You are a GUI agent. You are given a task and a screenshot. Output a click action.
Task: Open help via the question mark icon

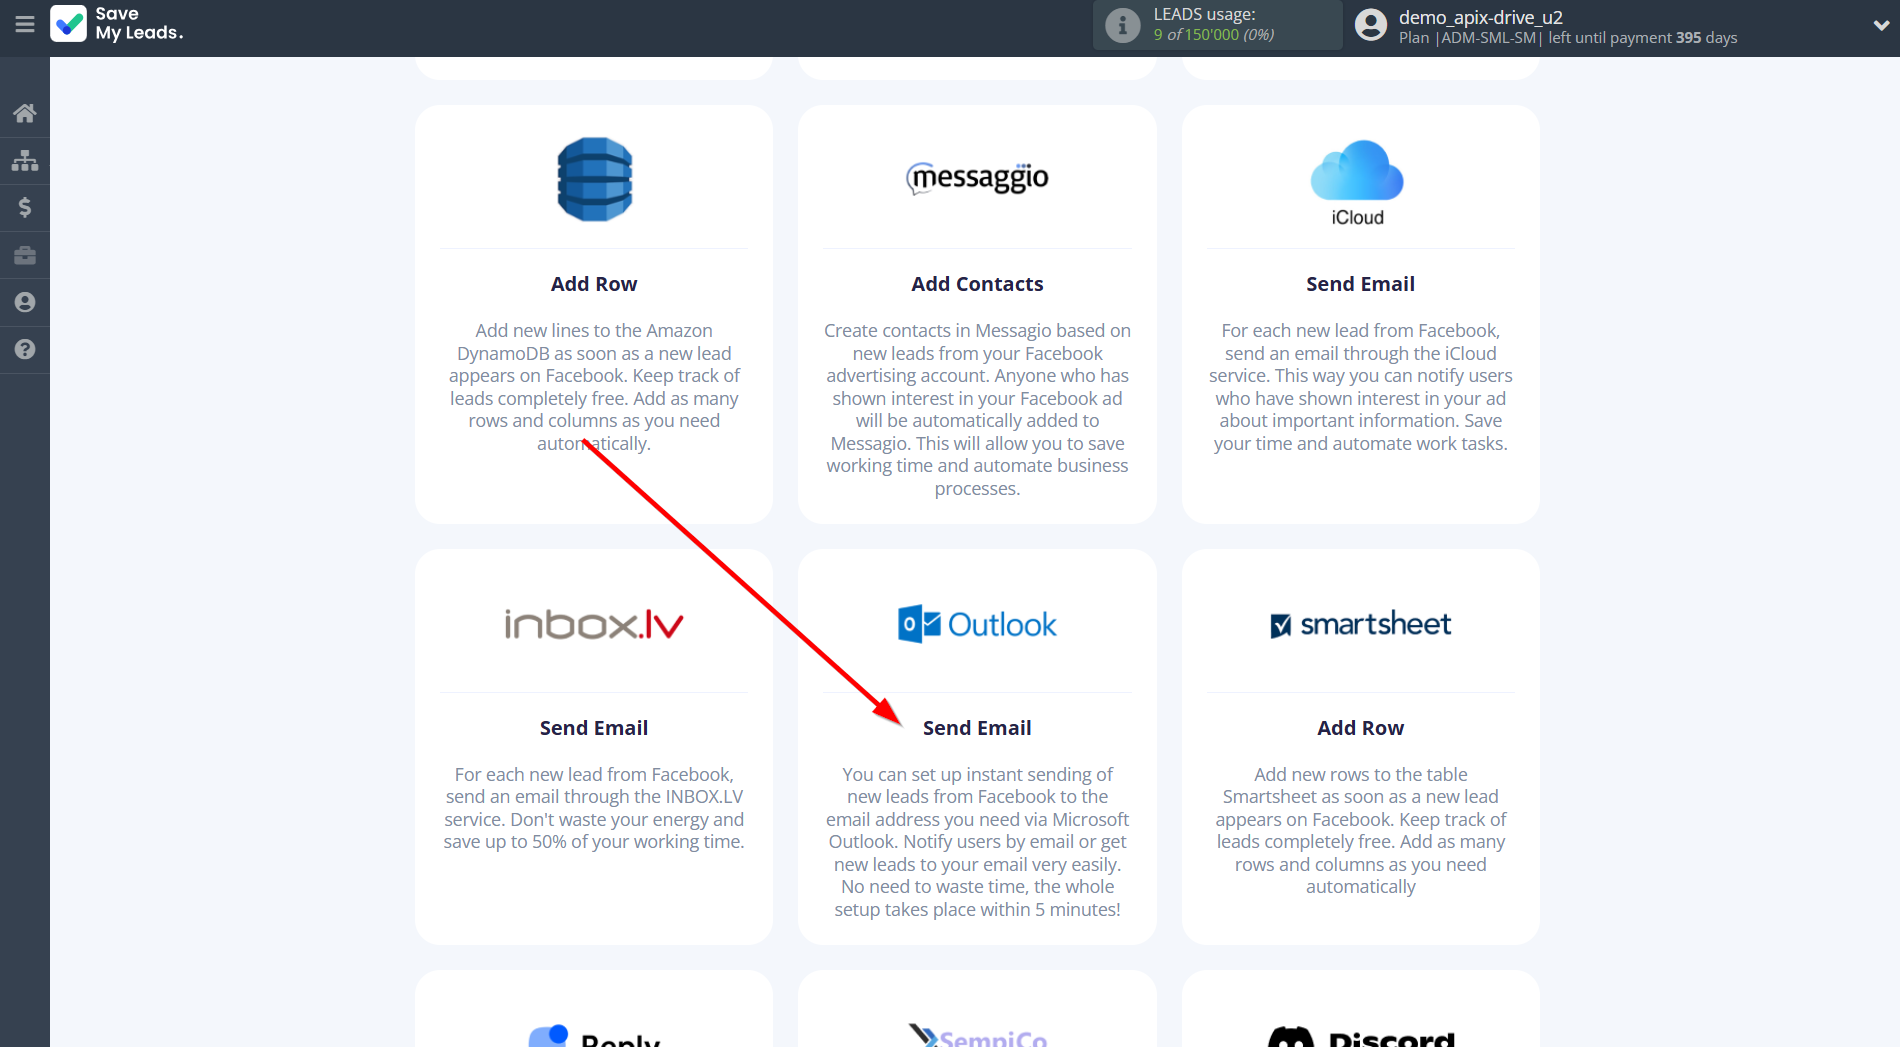[x=24, y=349]
